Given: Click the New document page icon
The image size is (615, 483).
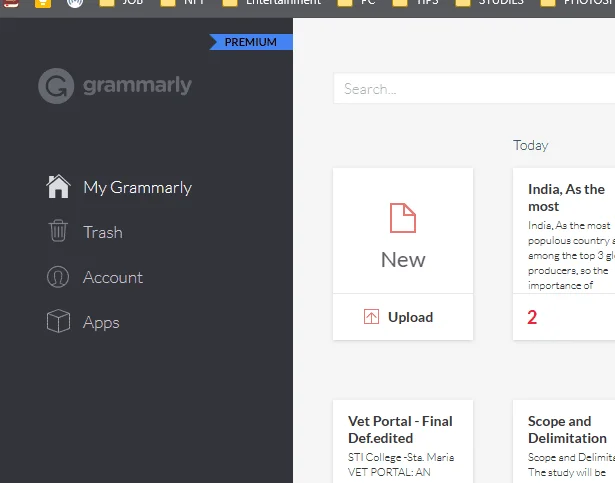Looking at the screenshot, I should pyautogui.click(x=403, y=218).
